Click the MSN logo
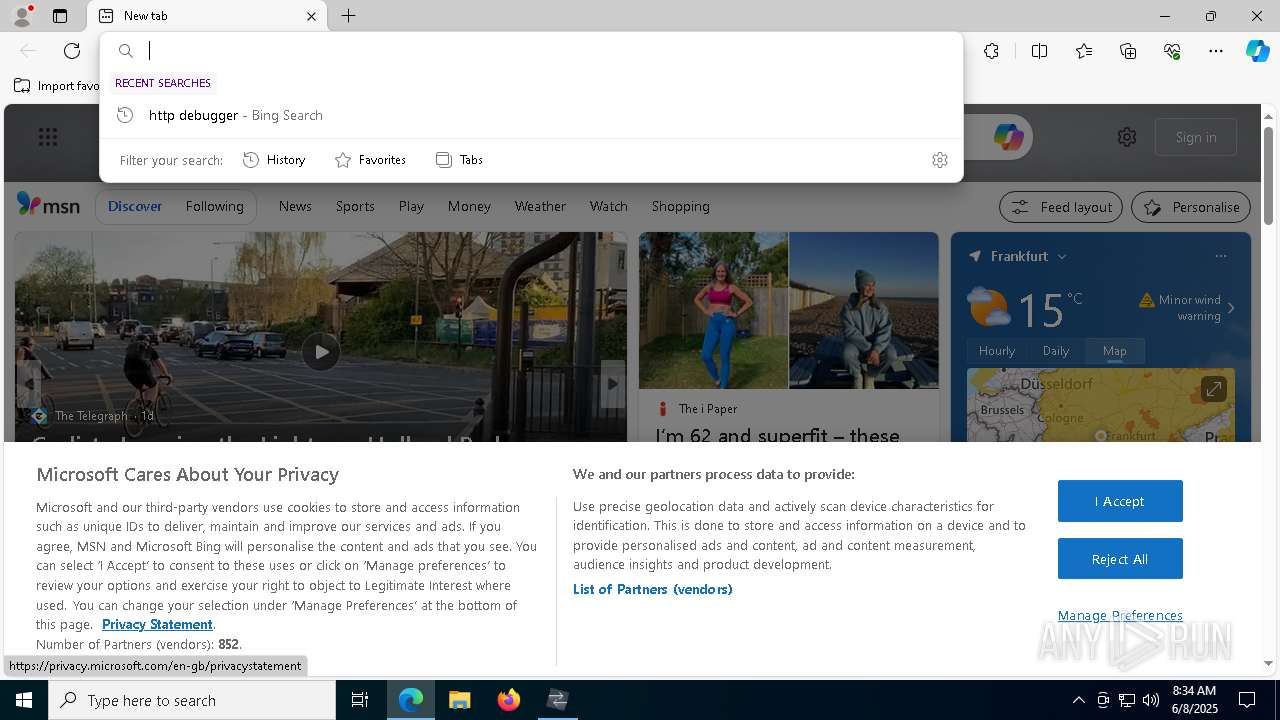The width and height of the screenshot is (1280, 720). (48, 205)
